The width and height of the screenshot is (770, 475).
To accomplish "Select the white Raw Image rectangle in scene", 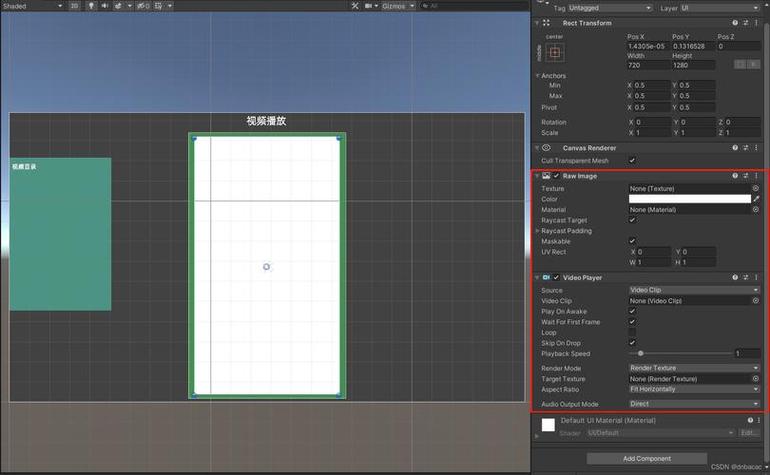I will coord(267,265).
